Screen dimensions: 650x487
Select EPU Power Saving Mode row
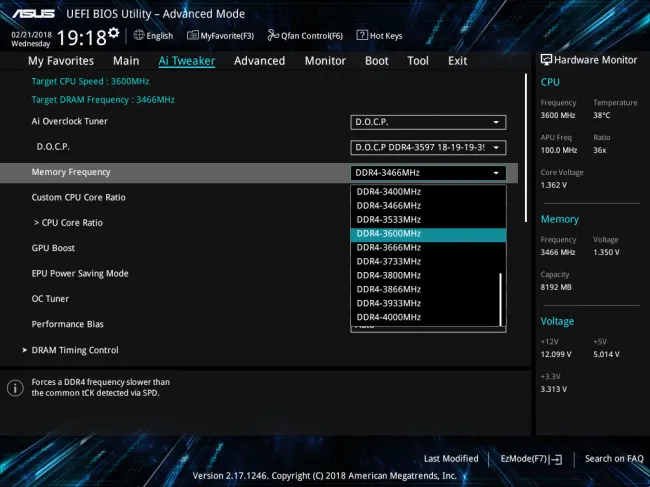point(80,274)
